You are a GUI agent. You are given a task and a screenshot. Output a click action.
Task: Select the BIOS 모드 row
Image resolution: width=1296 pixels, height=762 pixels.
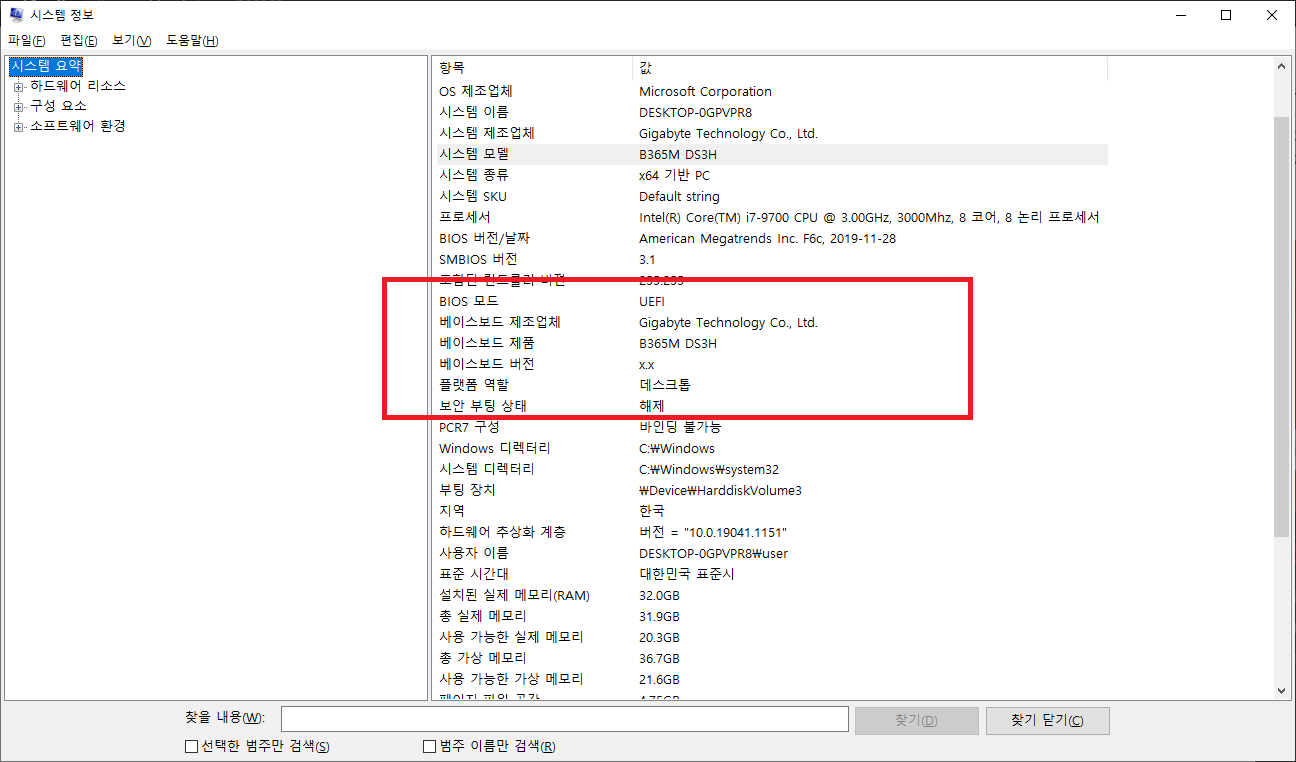770,301
